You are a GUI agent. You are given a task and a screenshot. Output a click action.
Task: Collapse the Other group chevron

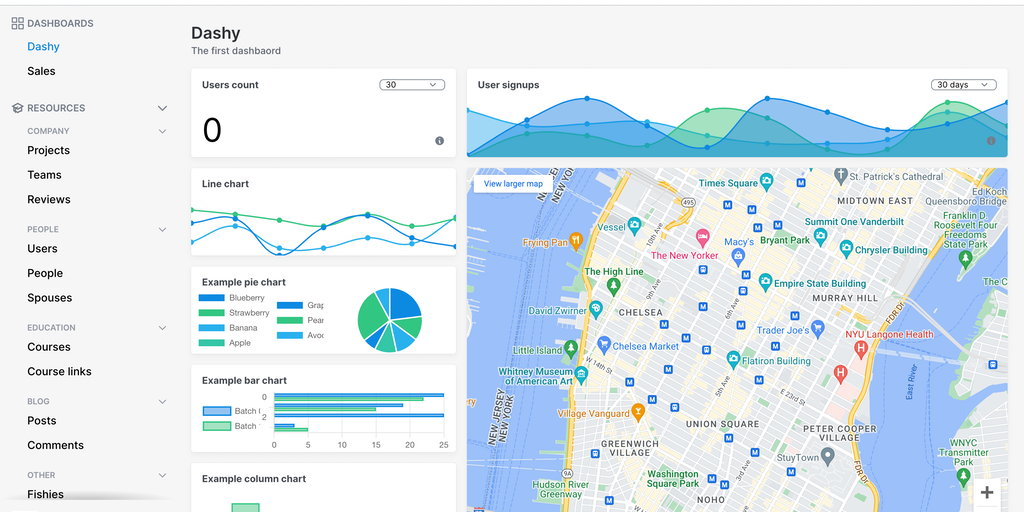click(163, 475)
